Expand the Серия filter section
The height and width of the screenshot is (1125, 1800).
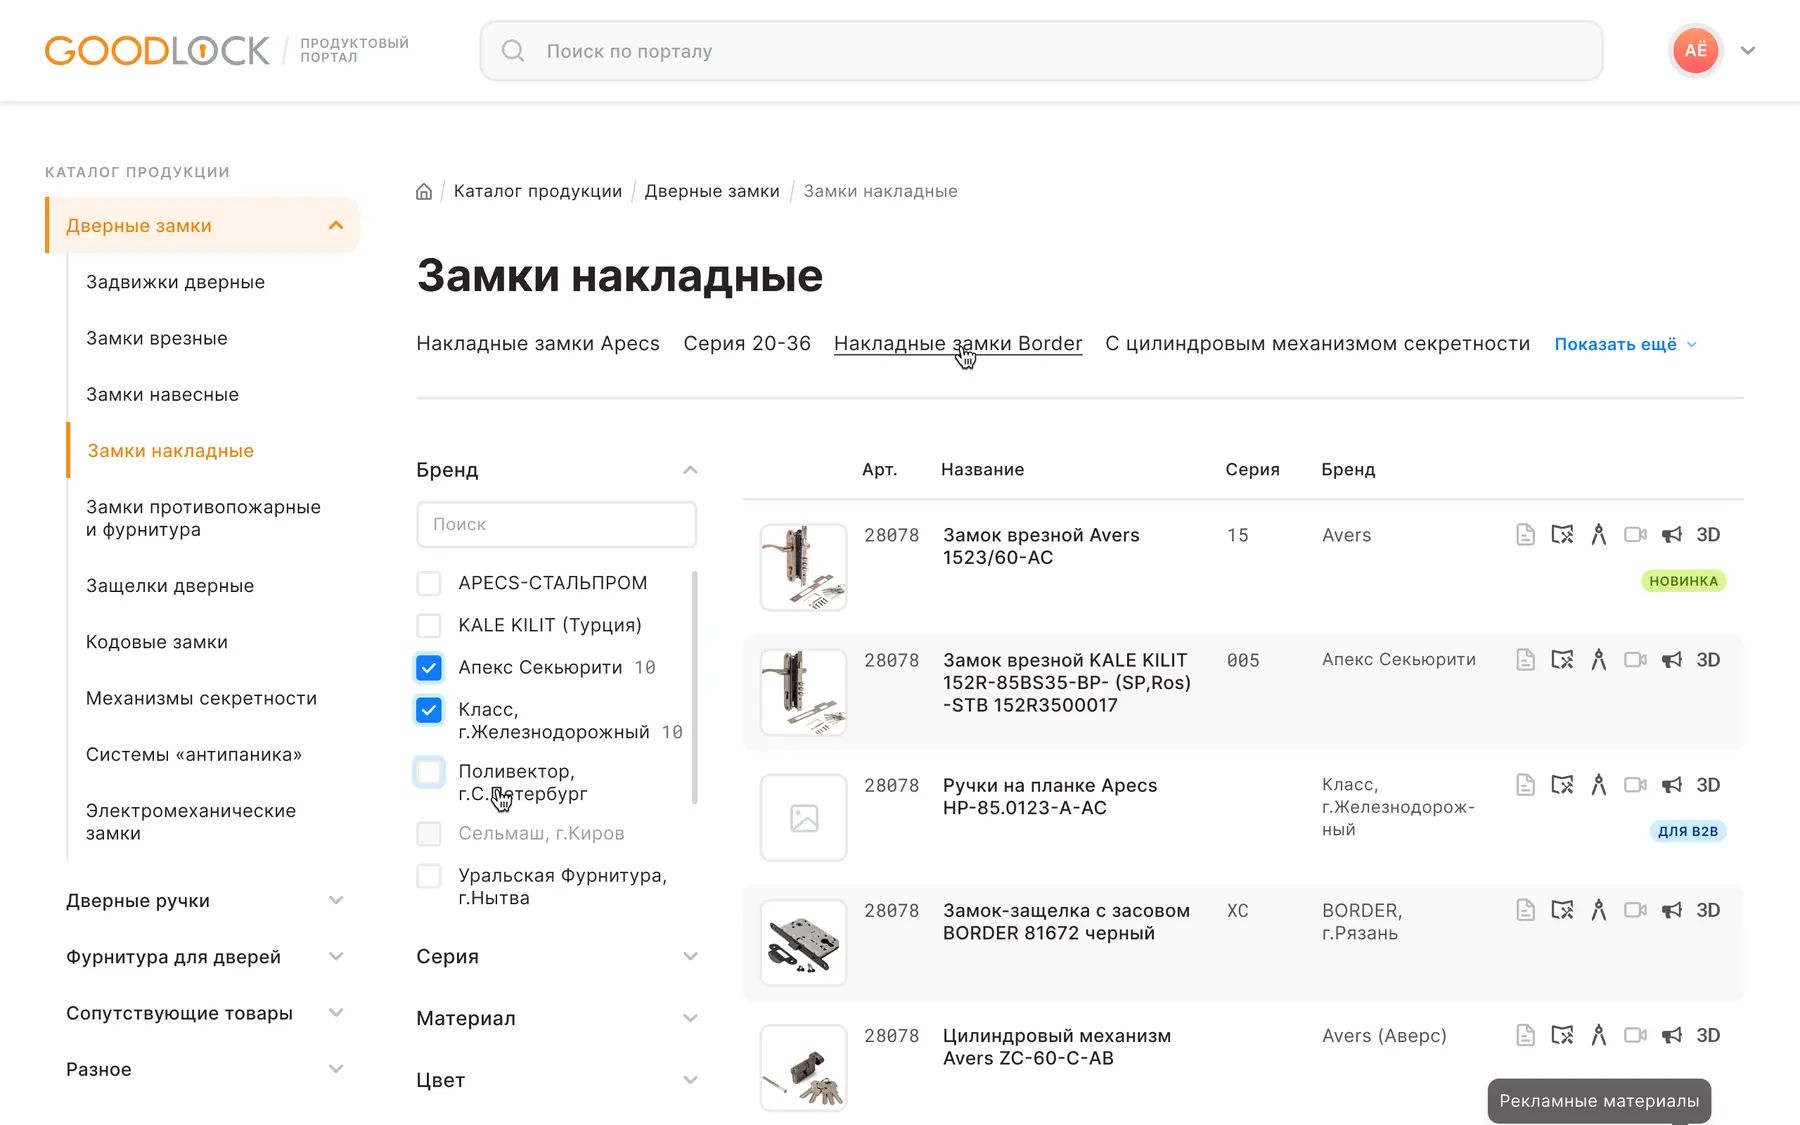[690, 957]
